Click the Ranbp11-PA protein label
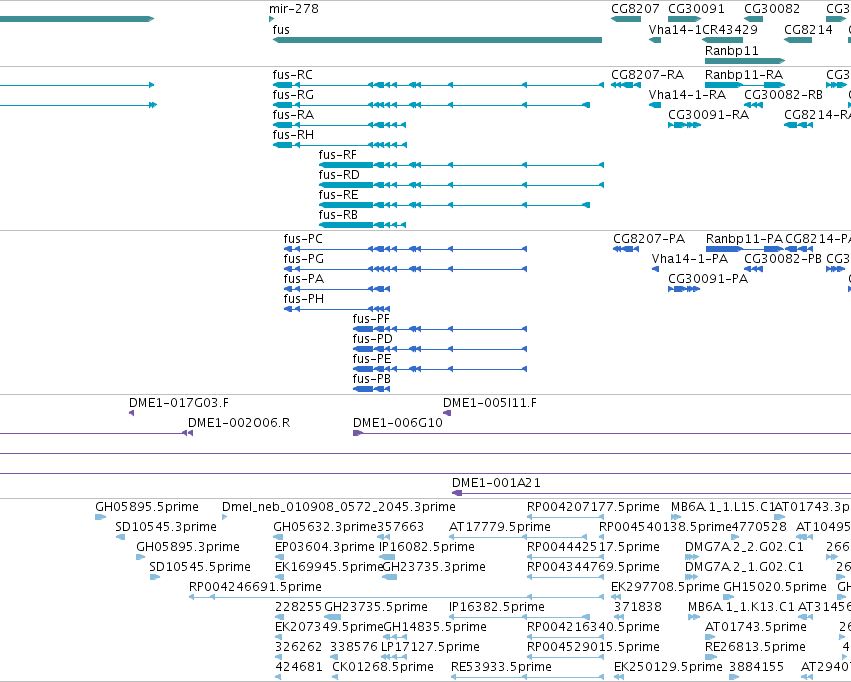Screen dimensions: 851x682 (x=744, y=239)
